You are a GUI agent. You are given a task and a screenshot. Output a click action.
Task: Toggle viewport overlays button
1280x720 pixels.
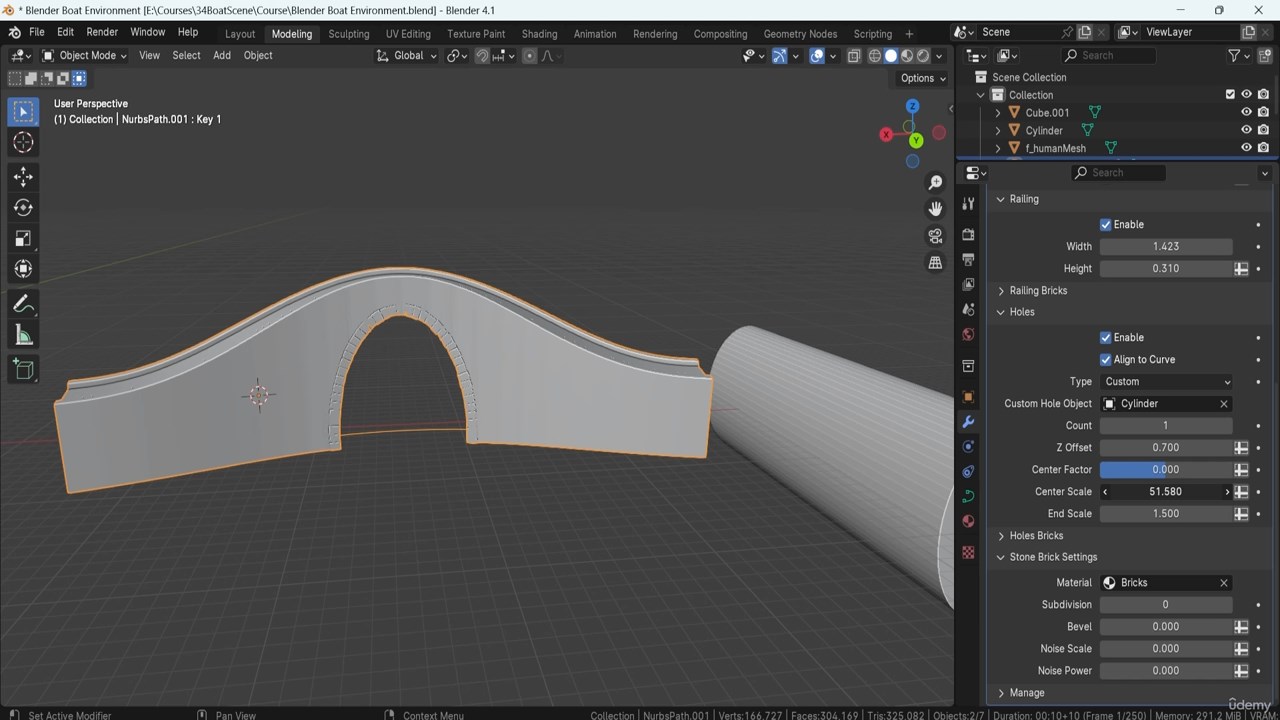pos(817,56)
